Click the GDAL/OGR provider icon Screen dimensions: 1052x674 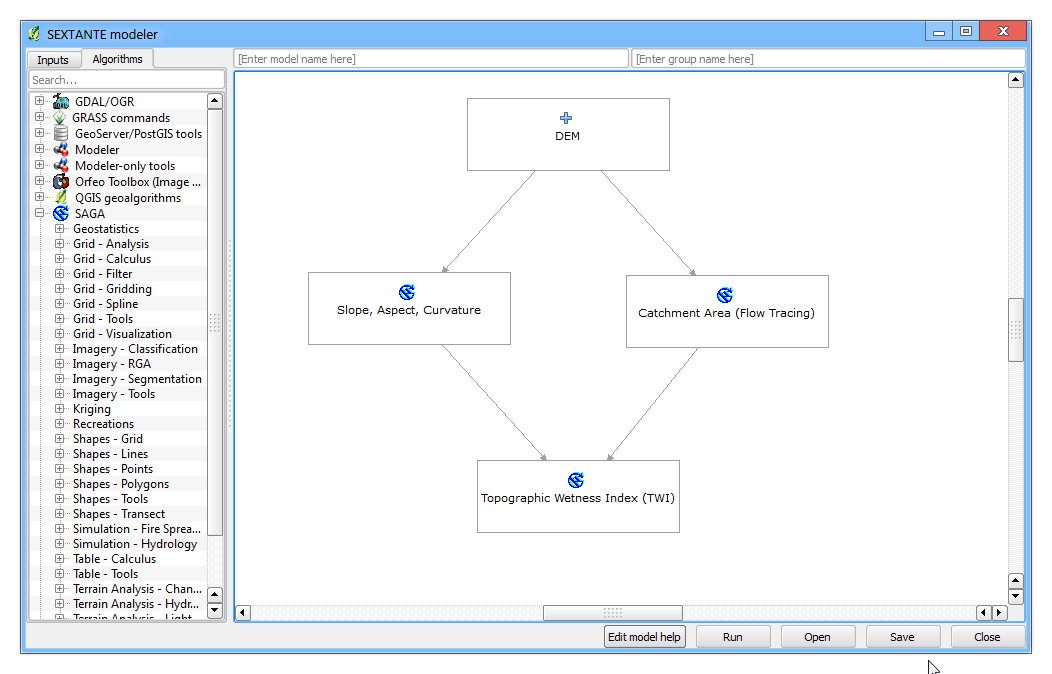(61, 101)
